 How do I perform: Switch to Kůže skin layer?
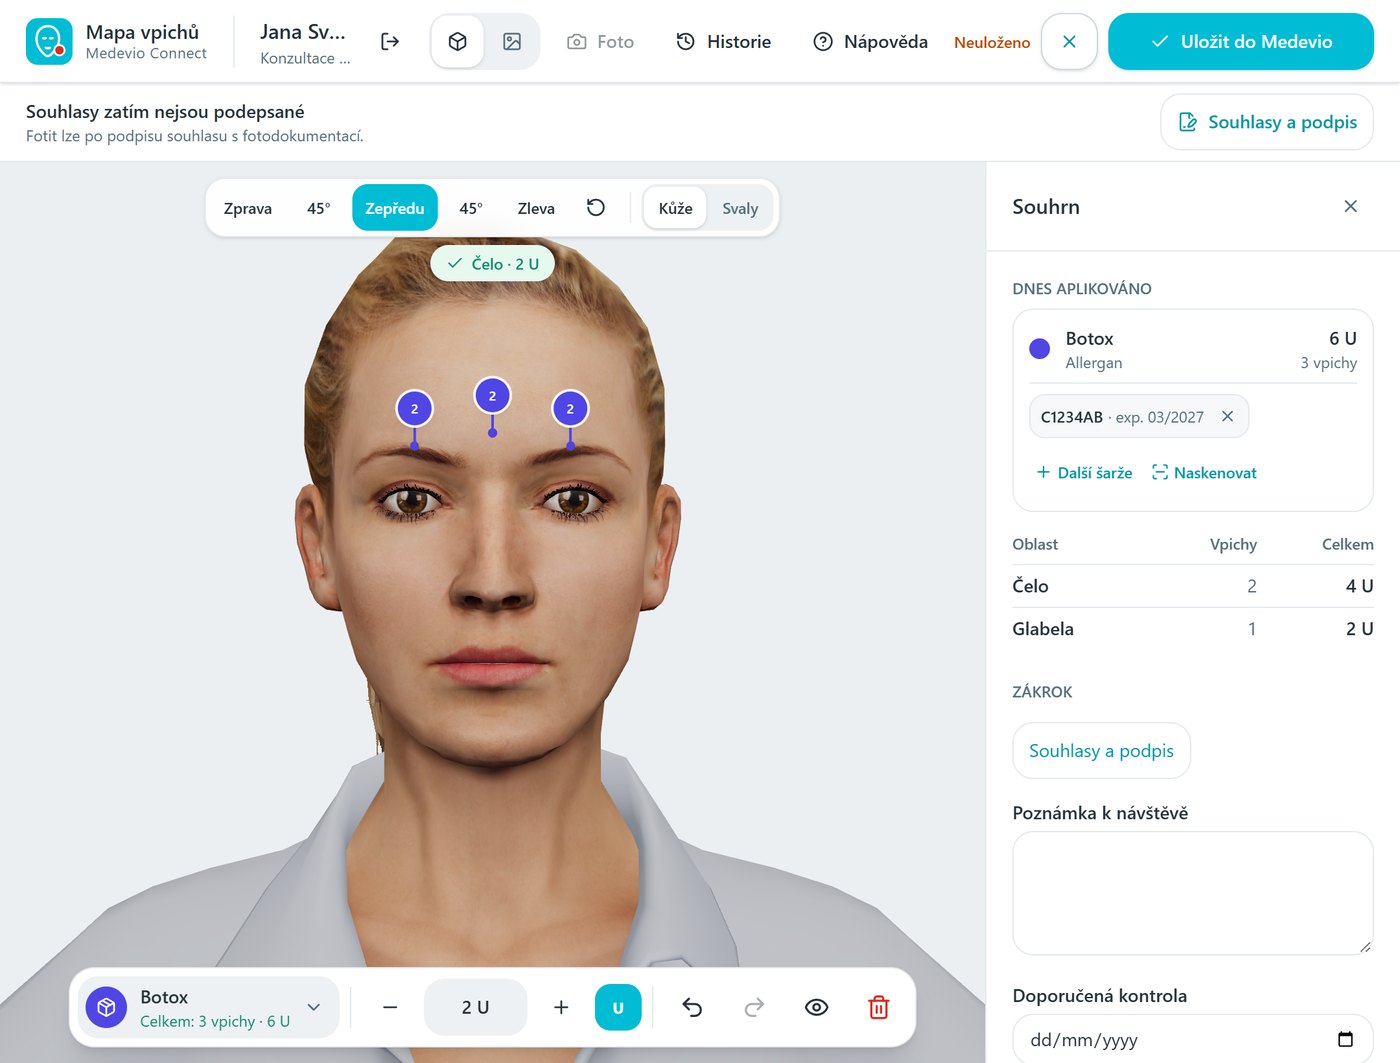pos(676,208)
